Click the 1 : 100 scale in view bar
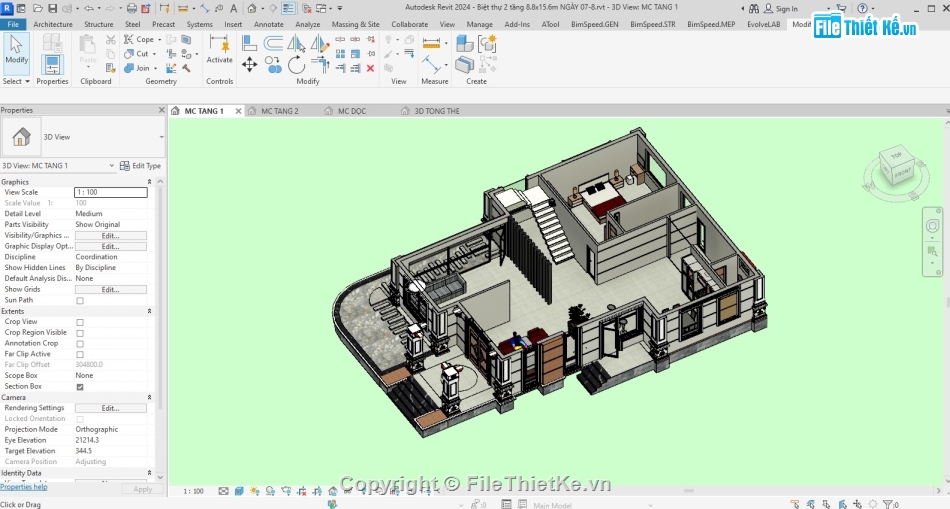Image resolution: width=950 pixels, height=509 pixels. click(193, 491)
